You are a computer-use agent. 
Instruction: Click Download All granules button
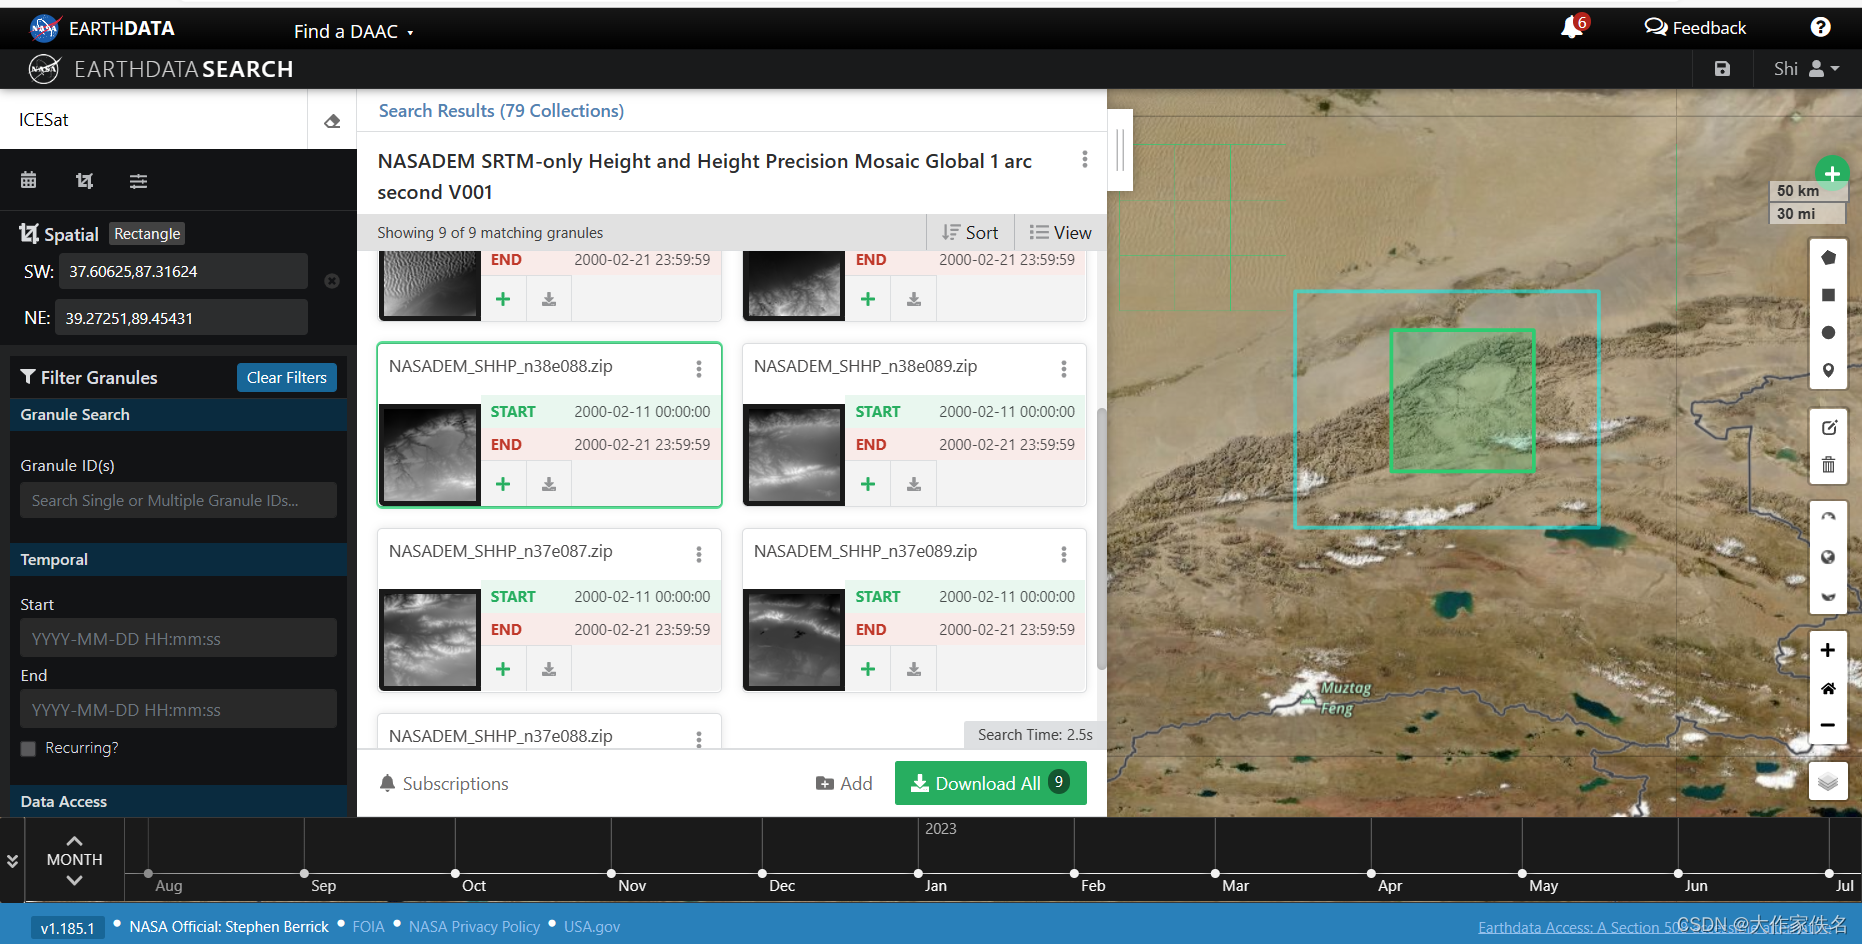click(x=990, y=783)
